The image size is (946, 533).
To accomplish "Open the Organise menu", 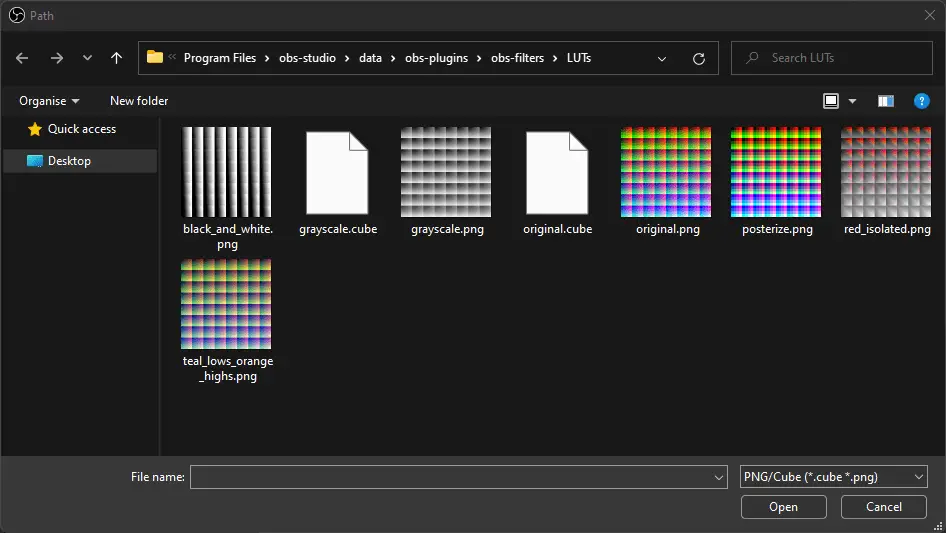I will [x=49, y=101].
